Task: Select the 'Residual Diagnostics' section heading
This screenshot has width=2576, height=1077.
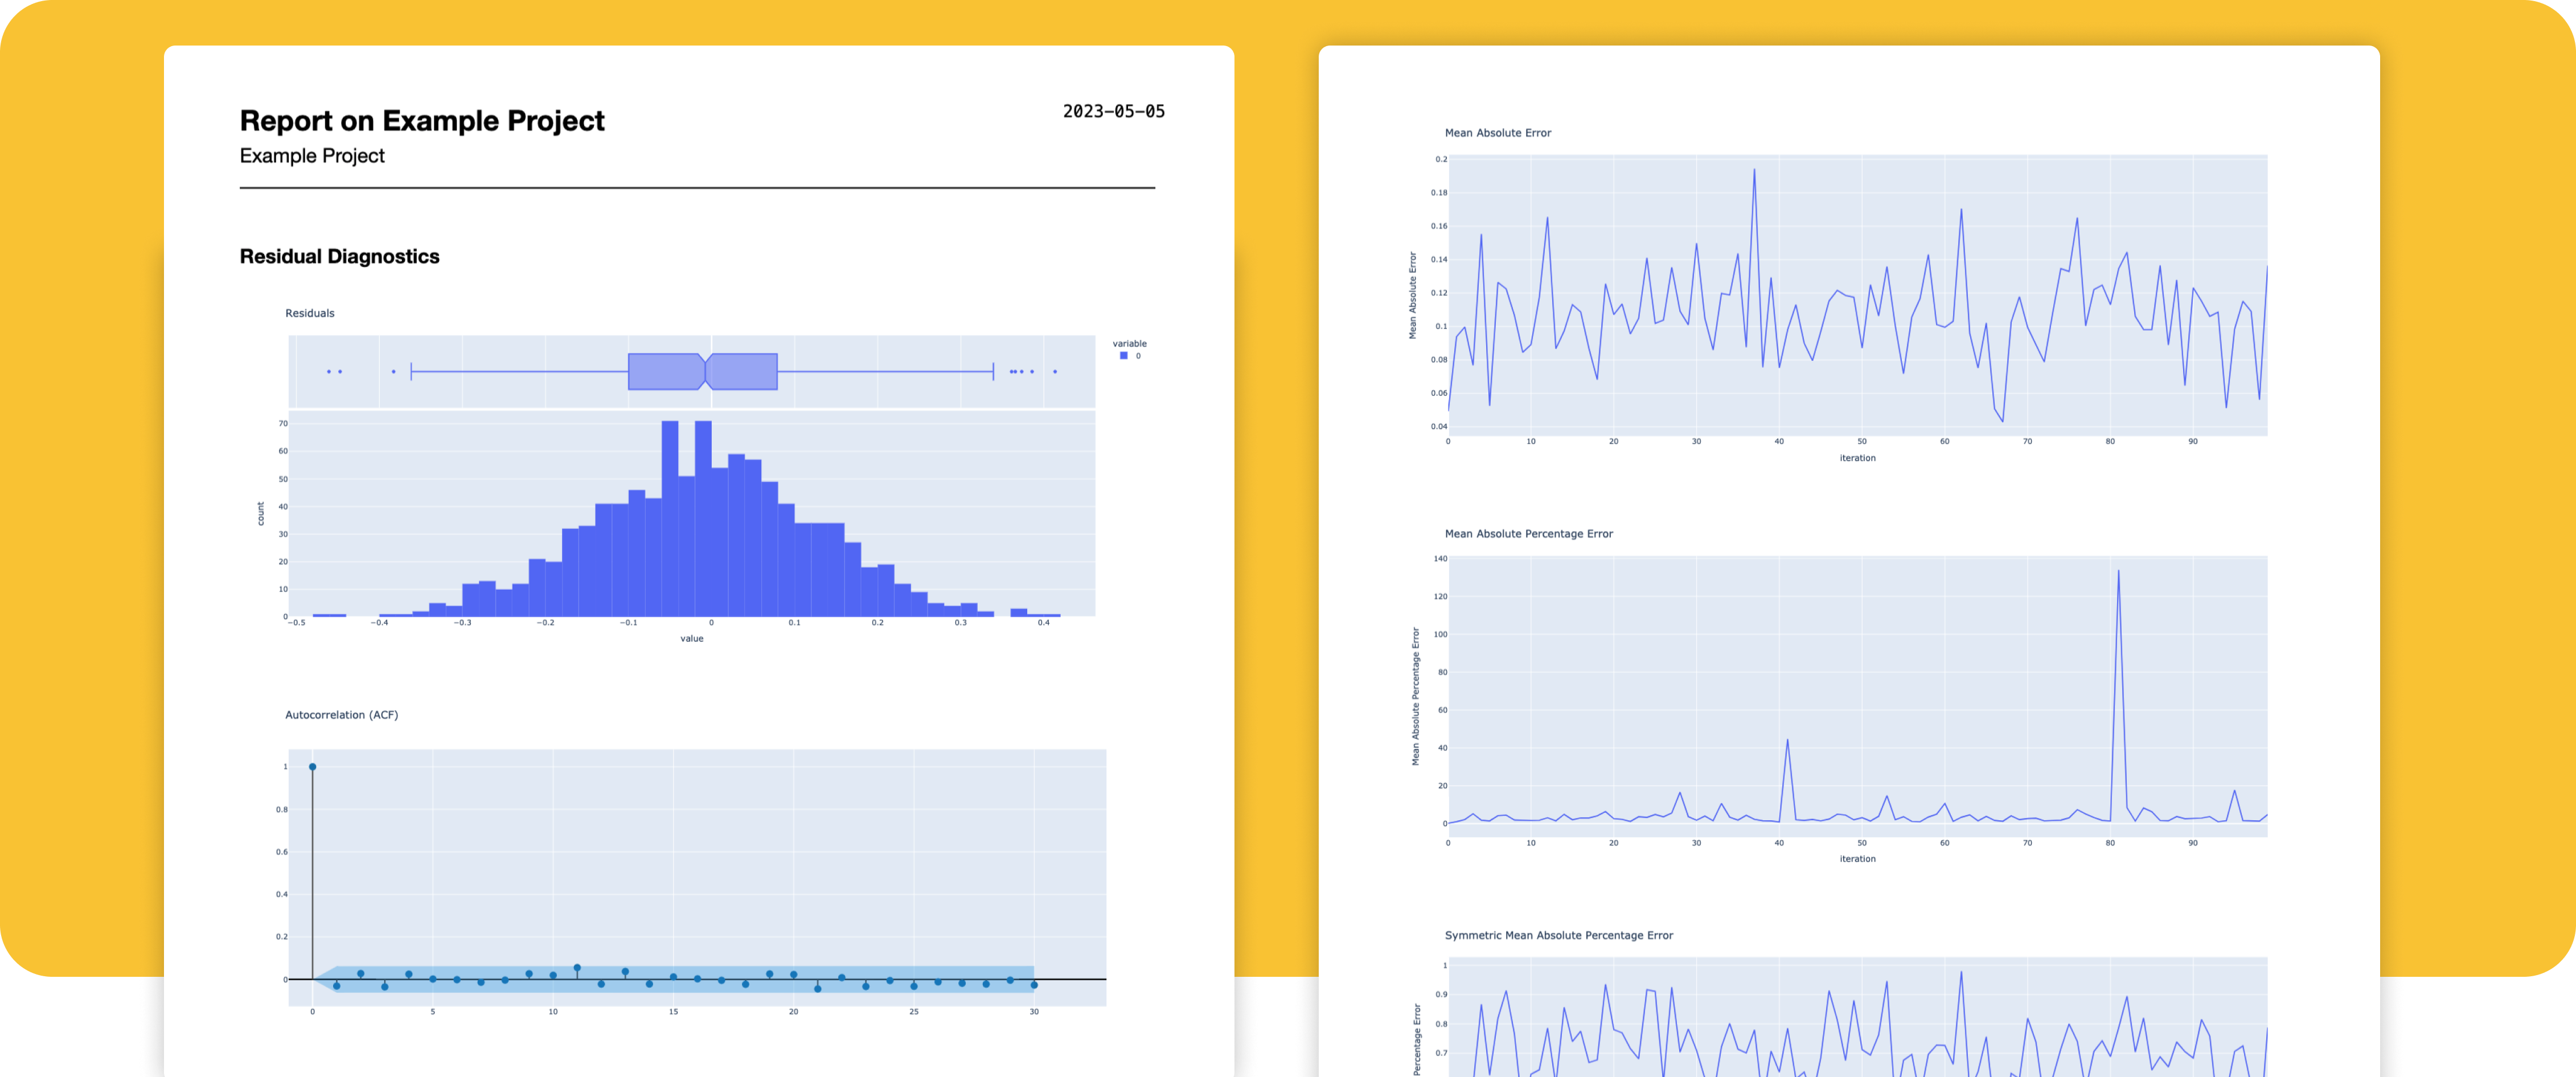Action: (339, 256)
